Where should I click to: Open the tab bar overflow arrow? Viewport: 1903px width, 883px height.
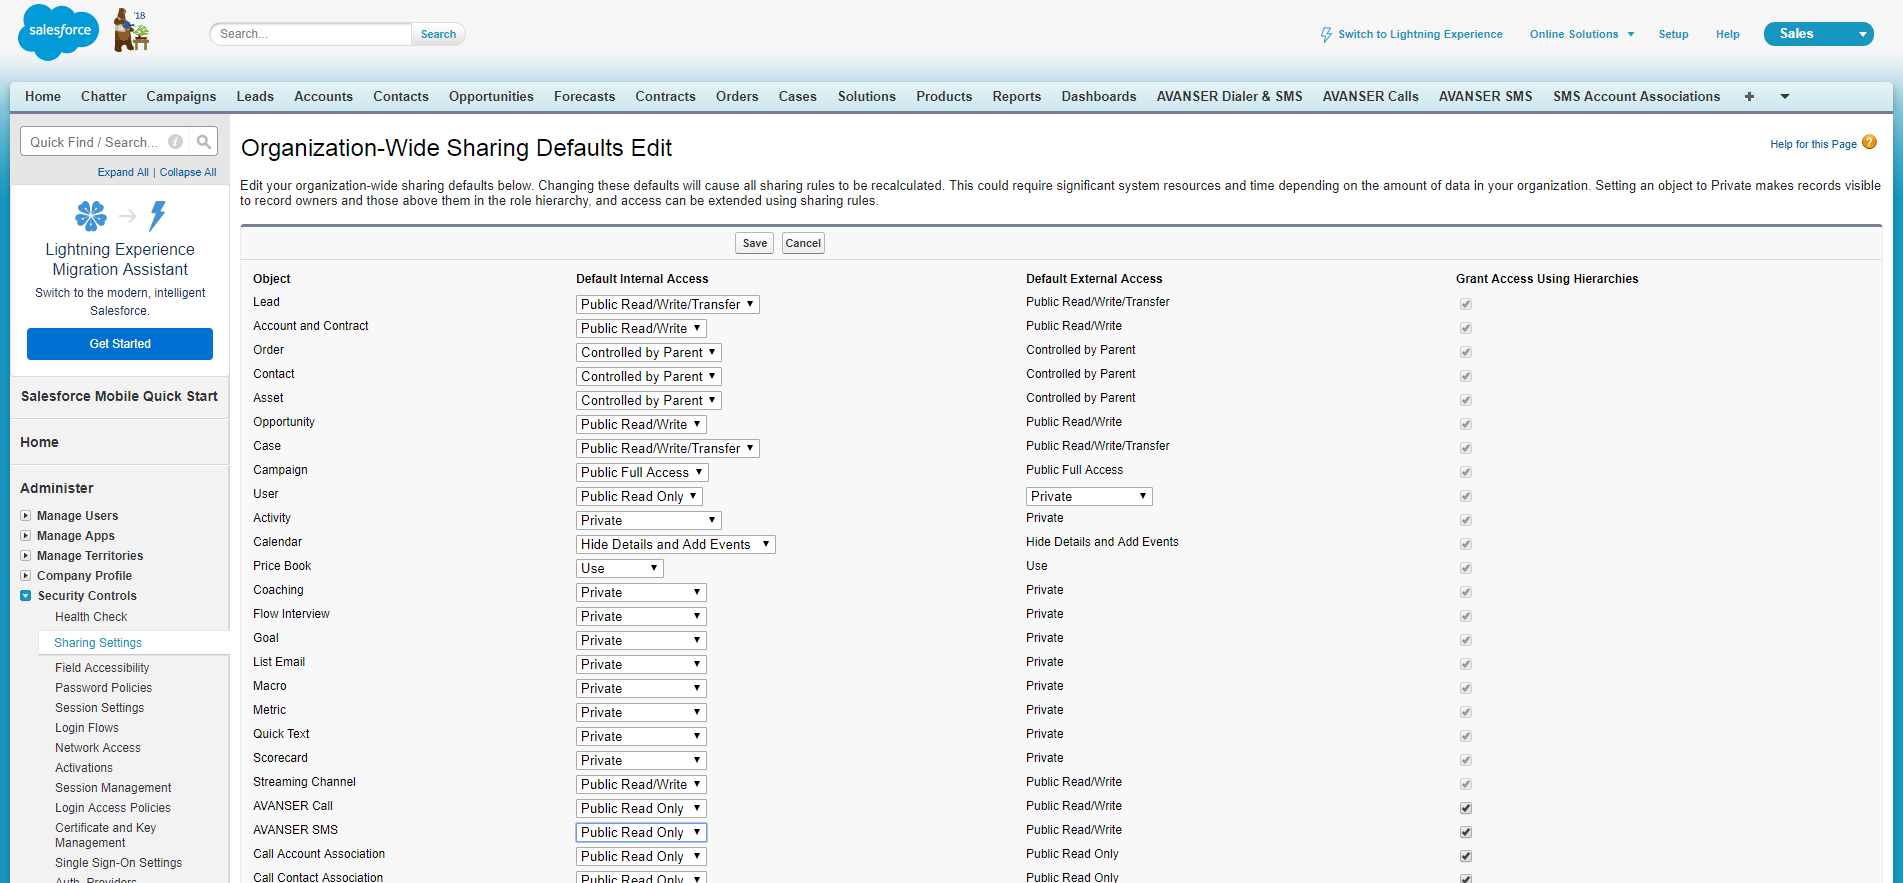pyautogui.click(x=1785, y=97)
